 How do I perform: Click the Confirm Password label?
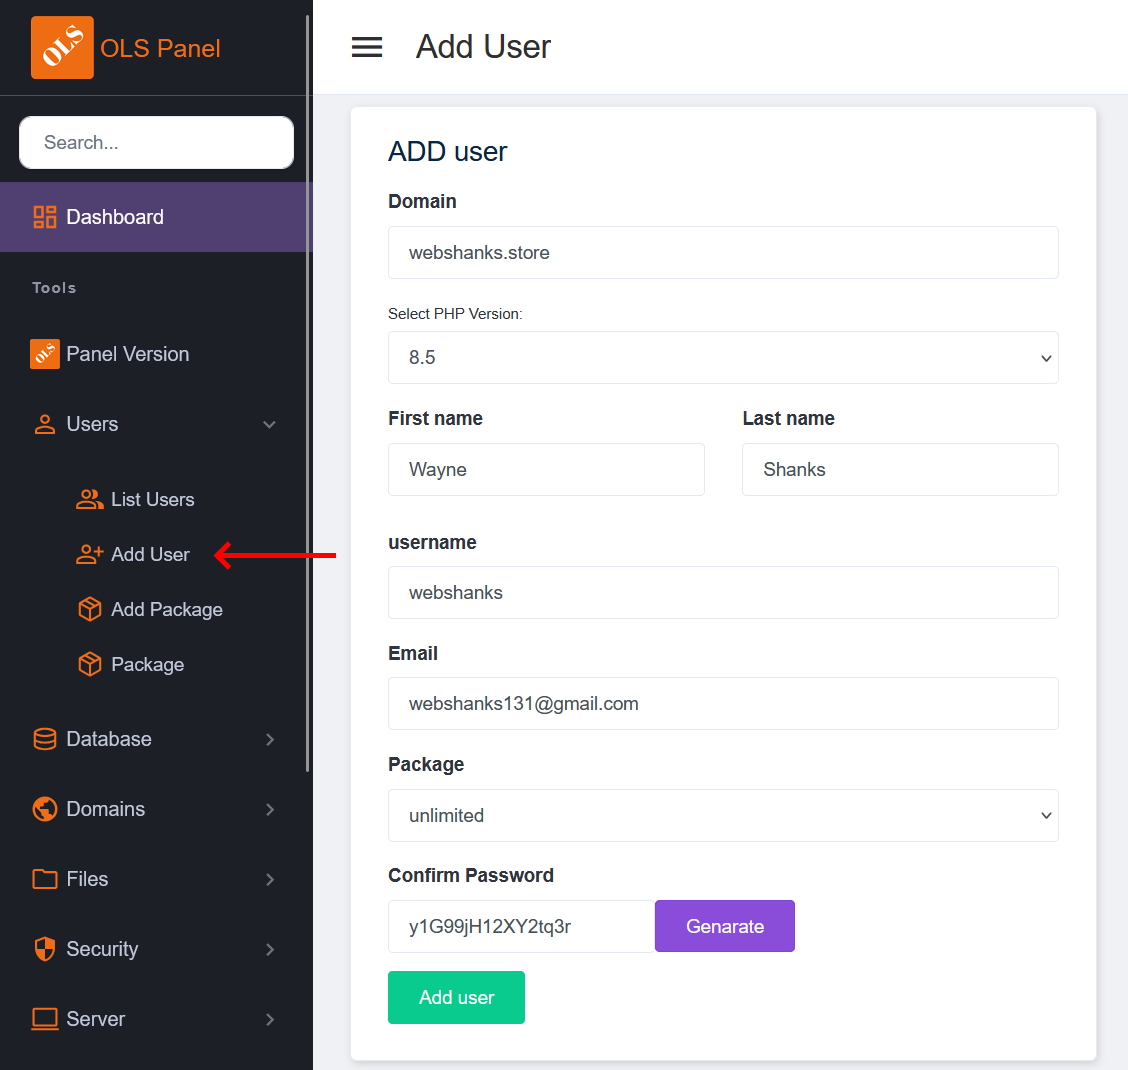pyautogui.click(x=471, y=875)
